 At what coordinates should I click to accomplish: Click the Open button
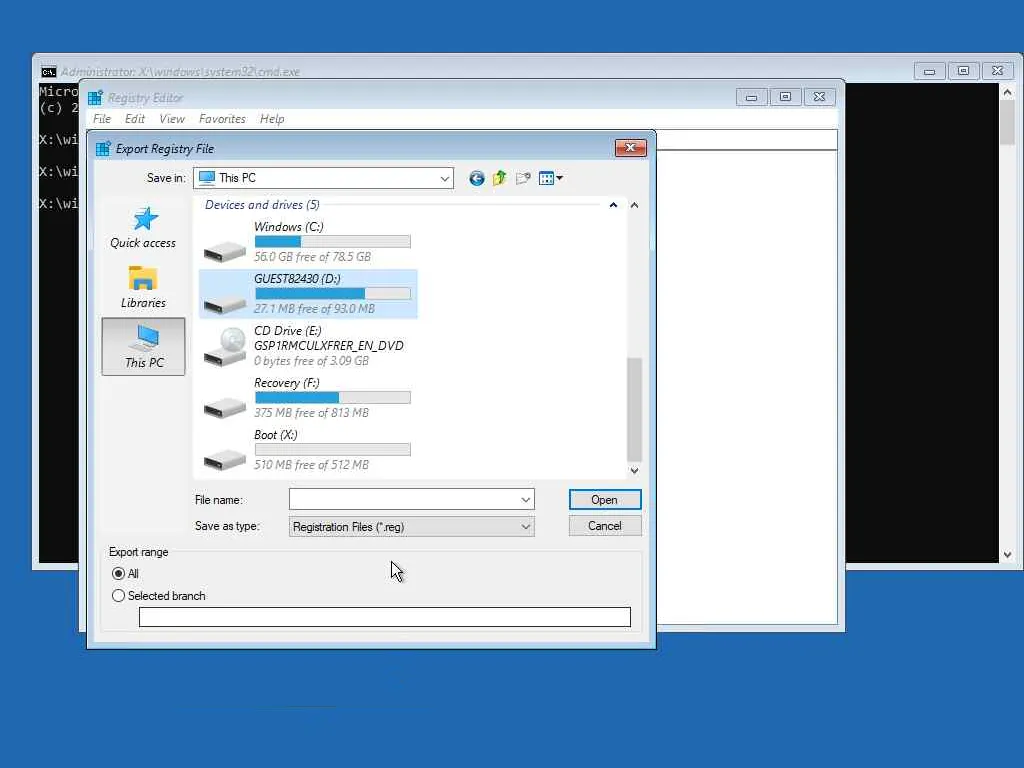pos(605,500)
